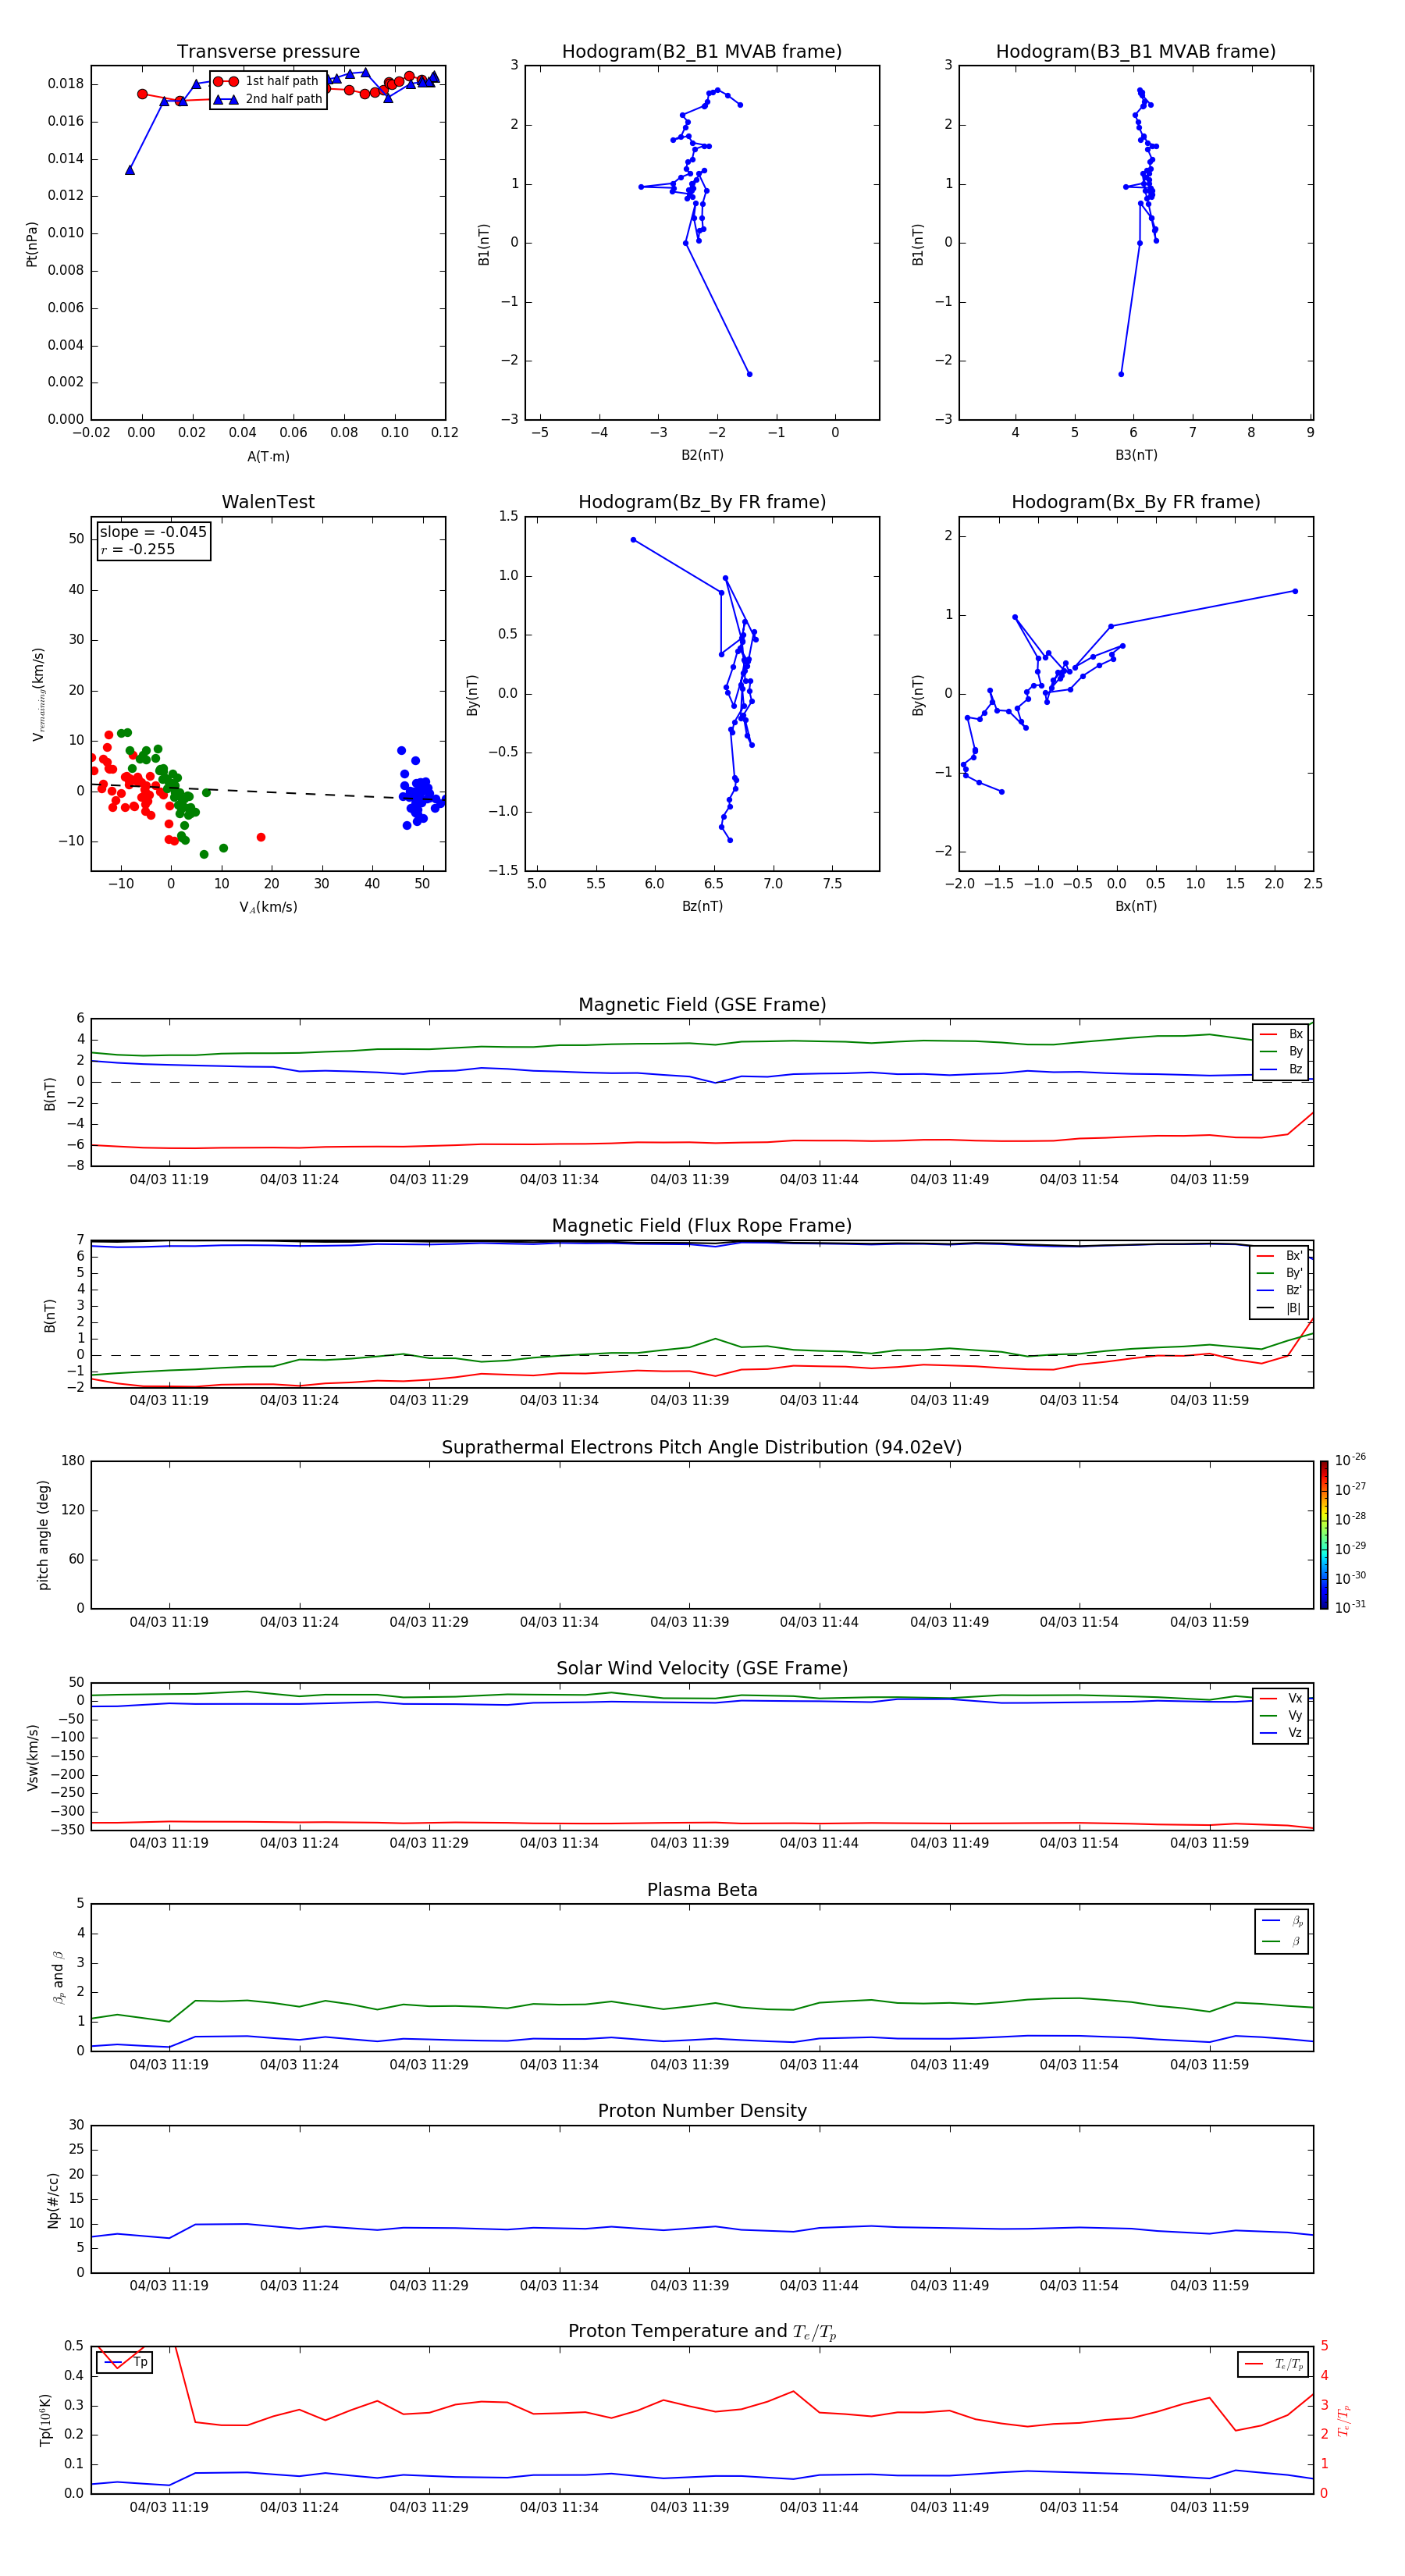Viewport: 1405px width, 2576px height.
Task: Click "04/03 11:39" tick under Proton Number Density
Action: click(x=689, y=2285)
